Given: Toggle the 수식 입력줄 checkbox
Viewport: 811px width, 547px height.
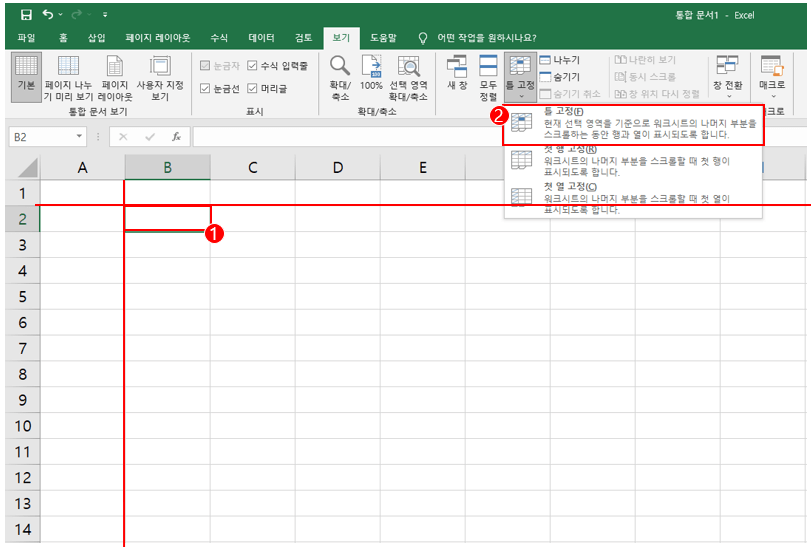Looking at the screenshot, I should click(x=252, y=65).
